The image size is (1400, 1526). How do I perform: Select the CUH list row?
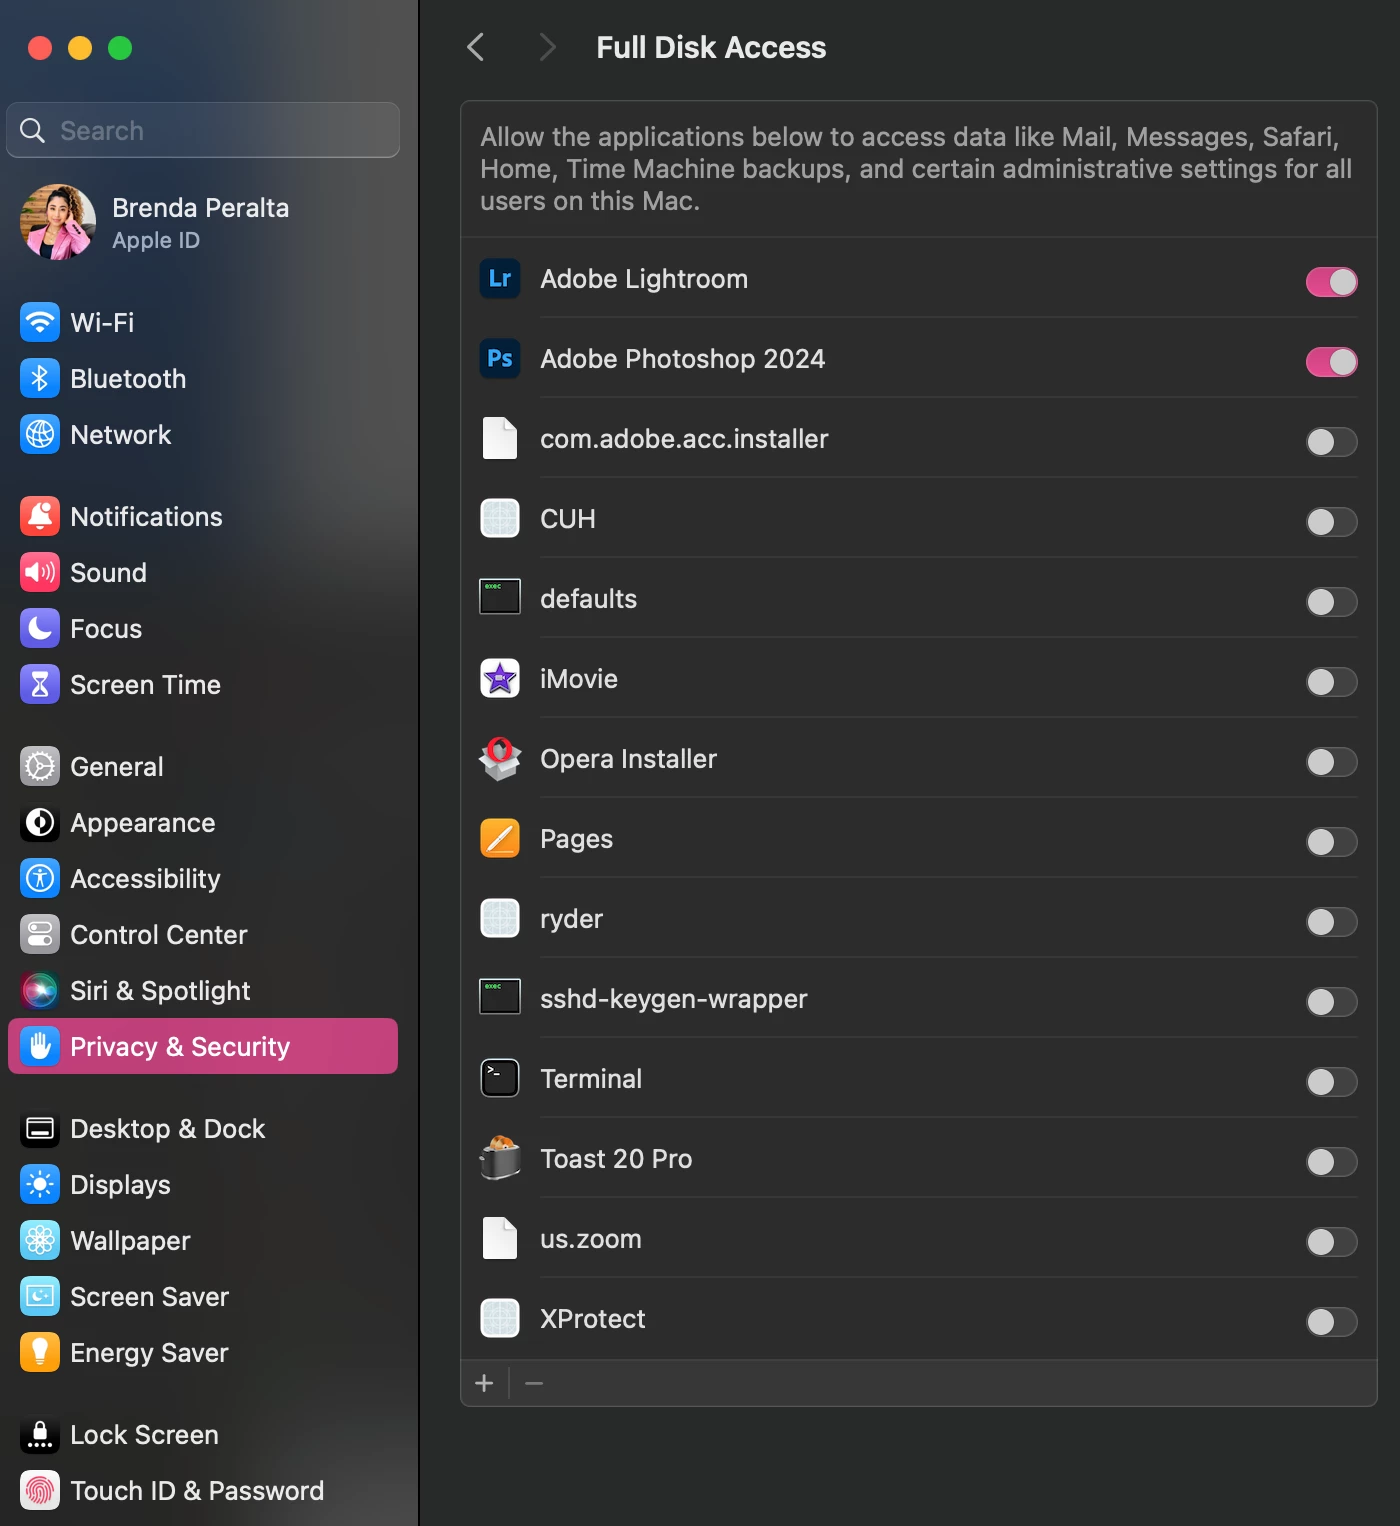pyautogui.click(x=918, y=518)
